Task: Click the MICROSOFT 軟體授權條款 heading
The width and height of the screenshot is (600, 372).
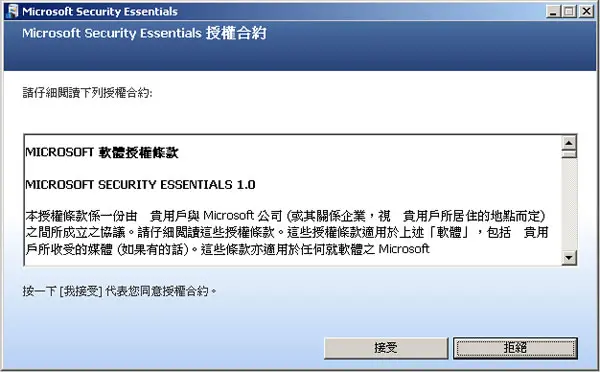Action: pyautogui.click(x=102, y=153)
